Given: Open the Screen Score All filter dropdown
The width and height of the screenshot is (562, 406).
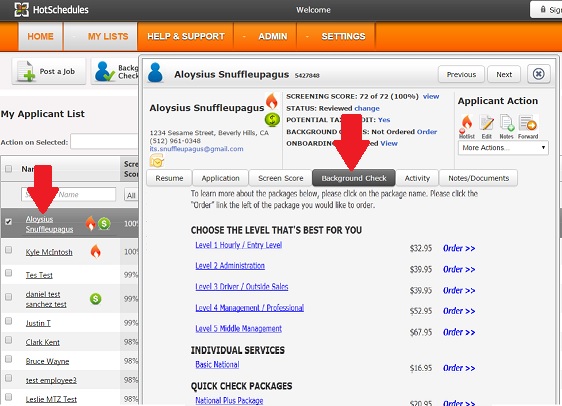Looking at the screenshot, I should pyautogui.click(x=131, y=195).
